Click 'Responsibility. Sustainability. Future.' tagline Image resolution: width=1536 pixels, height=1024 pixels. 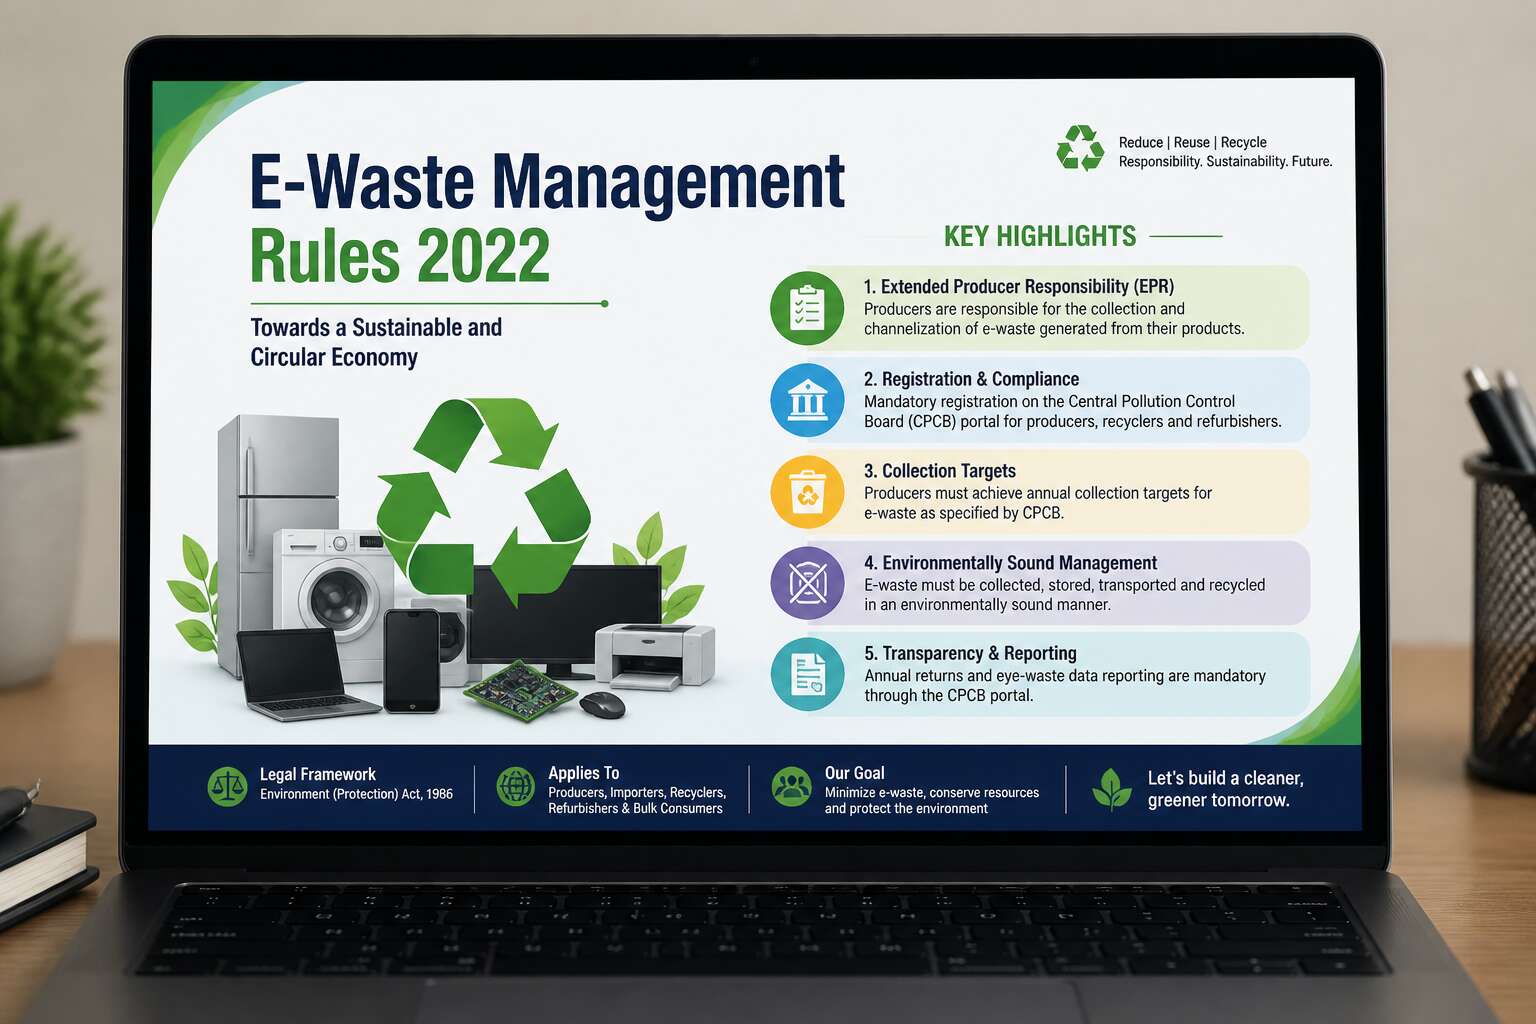coord(1226,161)
